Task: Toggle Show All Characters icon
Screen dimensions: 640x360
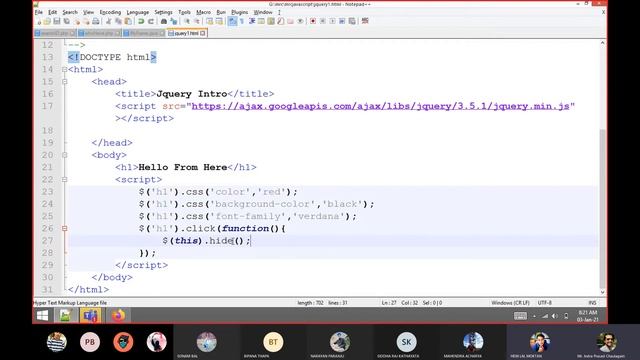Action: (x=242, y=21)
